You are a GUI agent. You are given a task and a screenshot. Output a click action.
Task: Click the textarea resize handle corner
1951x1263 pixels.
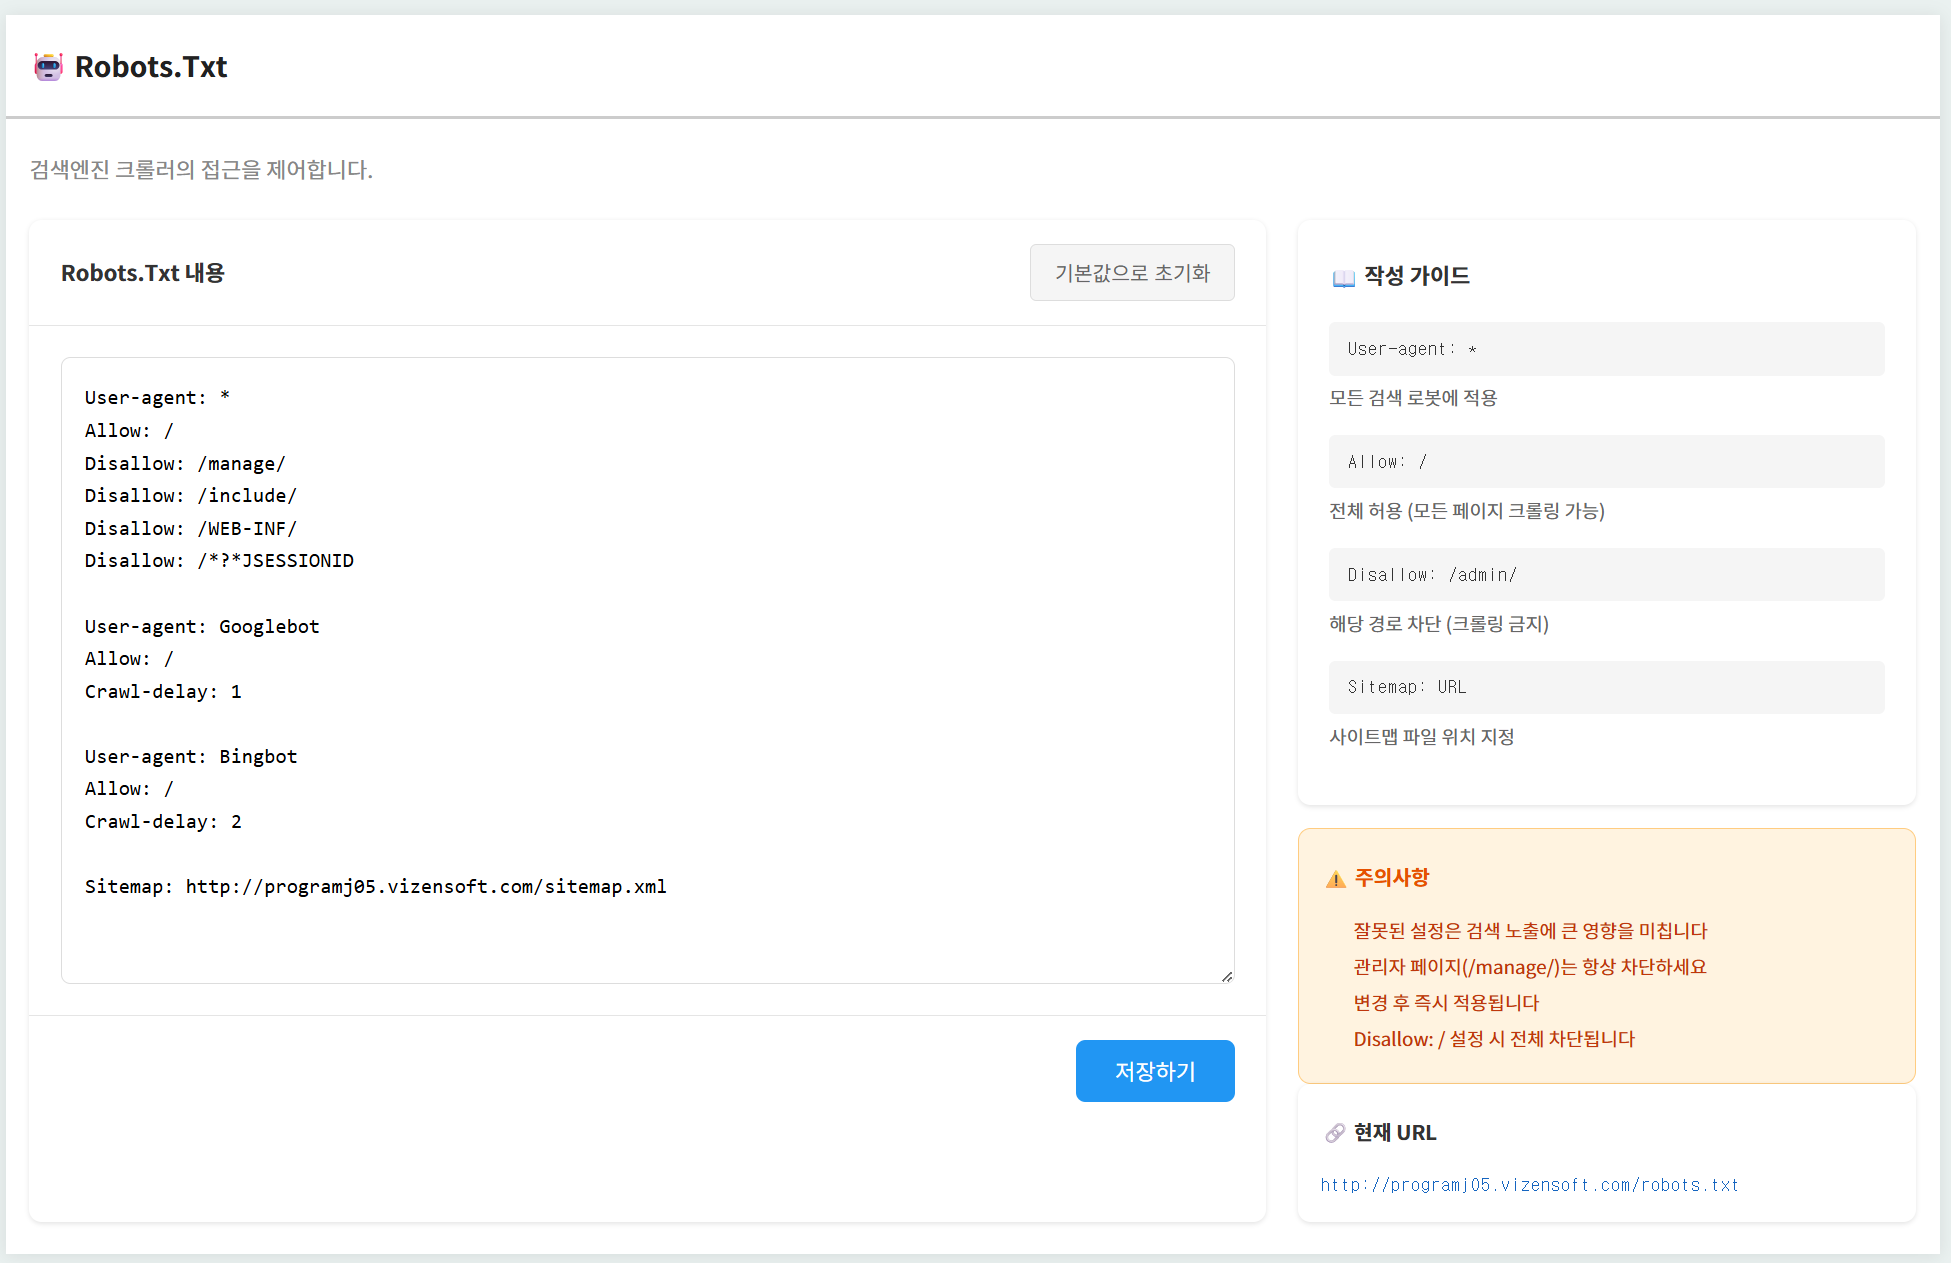[1226, 976]
